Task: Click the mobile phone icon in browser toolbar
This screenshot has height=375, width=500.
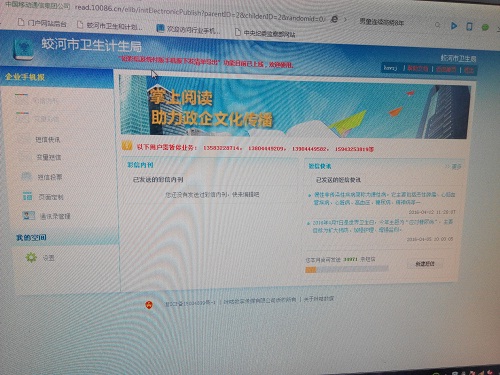Action: coord(469,26)
